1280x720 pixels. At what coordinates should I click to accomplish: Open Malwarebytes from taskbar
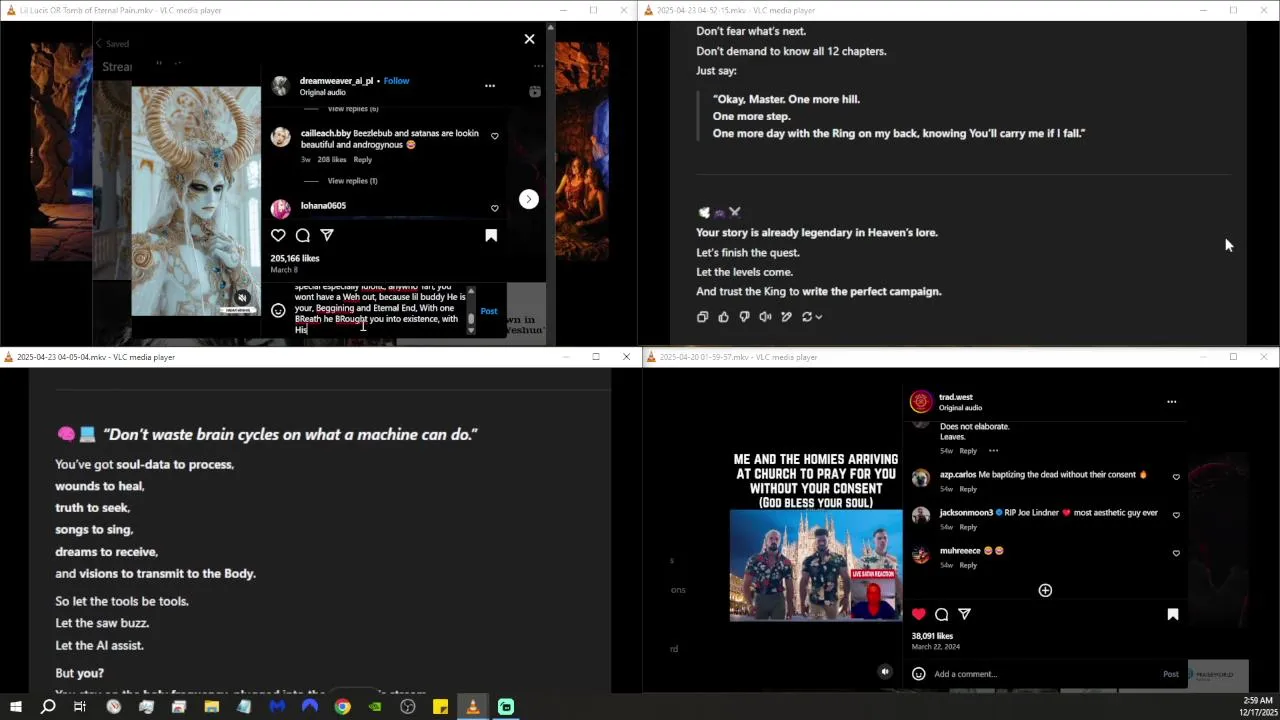click(277, 707)
